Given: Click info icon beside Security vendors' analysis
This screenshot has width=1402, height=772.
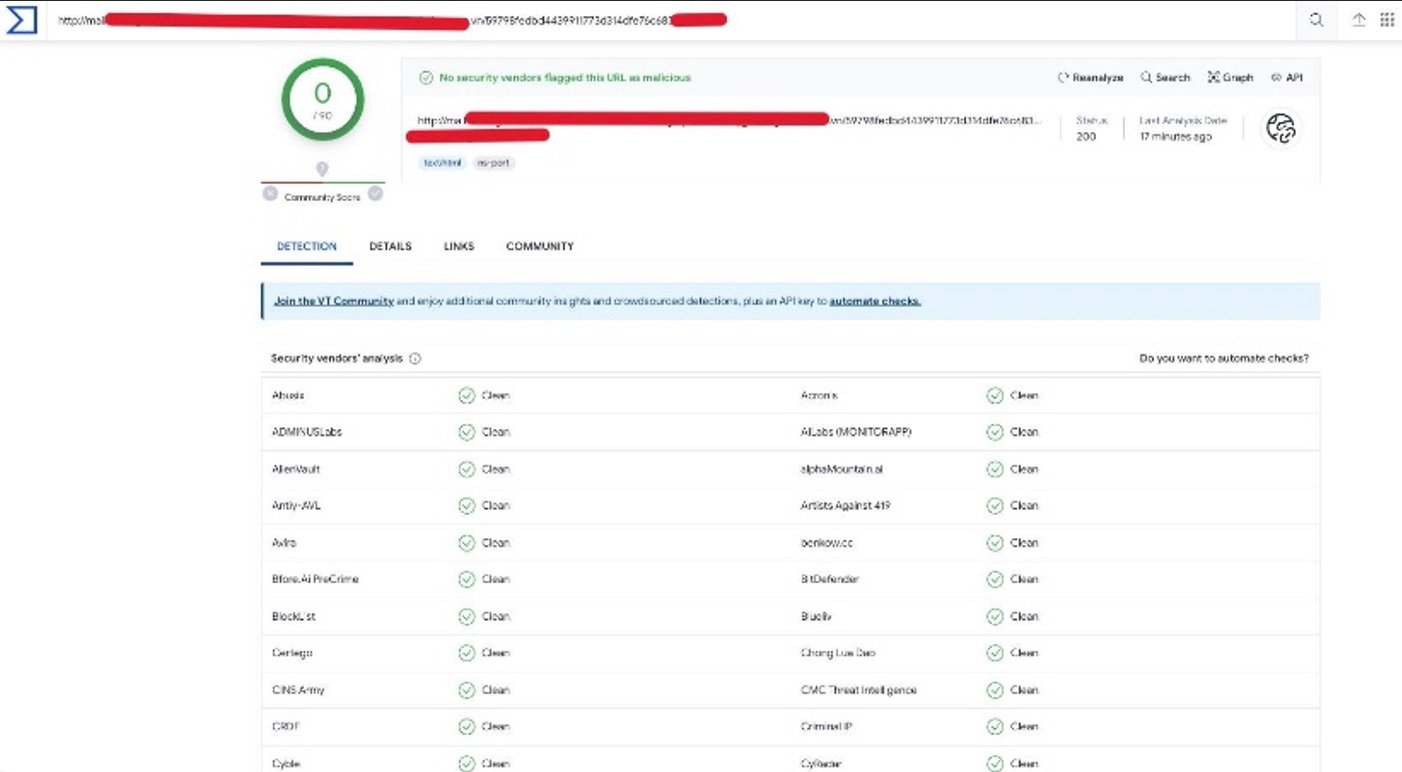Looking at the screenshot, I should pyautogui.click(x=415, y=358).
